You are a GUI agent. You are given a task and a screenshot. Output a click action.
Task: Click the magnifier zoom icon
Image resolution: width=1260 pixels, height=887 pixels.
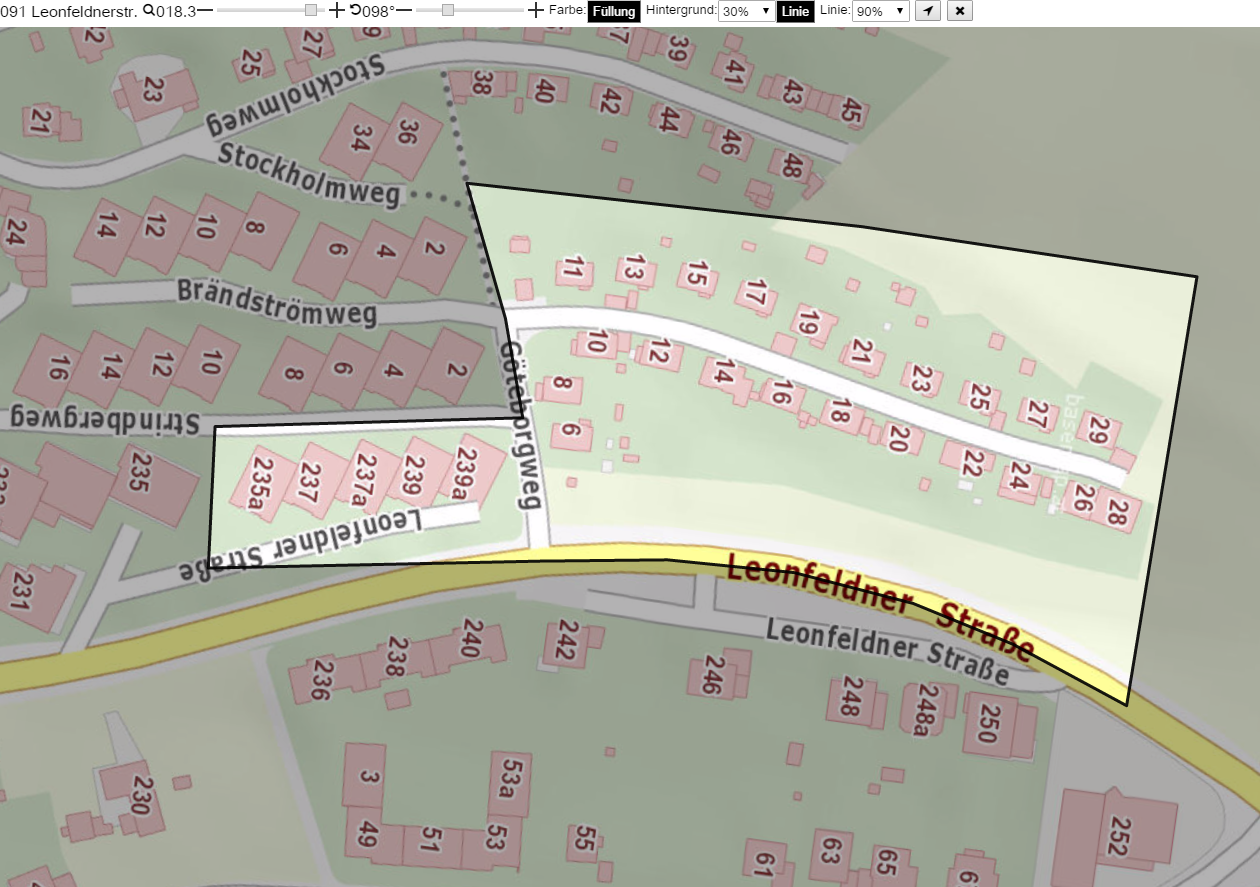tap(149, 10)
